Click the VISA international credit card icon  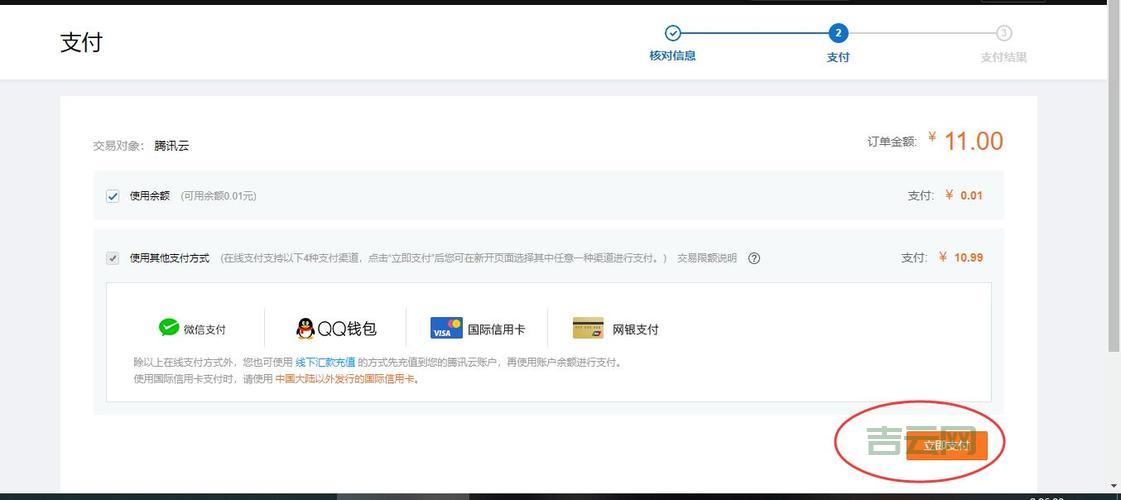pos(446,328)
